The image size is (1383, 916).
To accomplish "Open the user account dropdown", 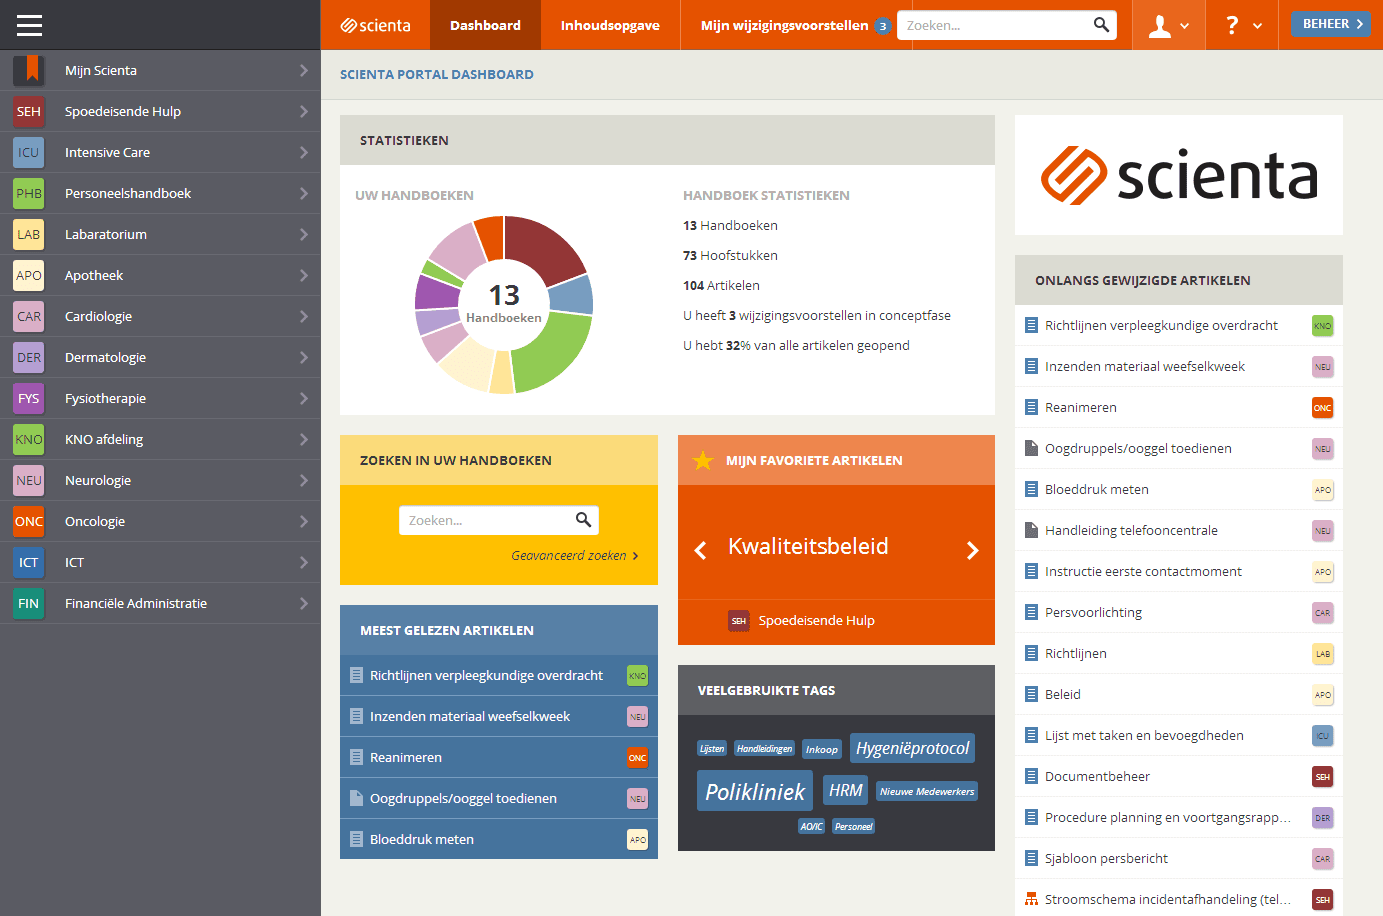I will (1168, 25).
